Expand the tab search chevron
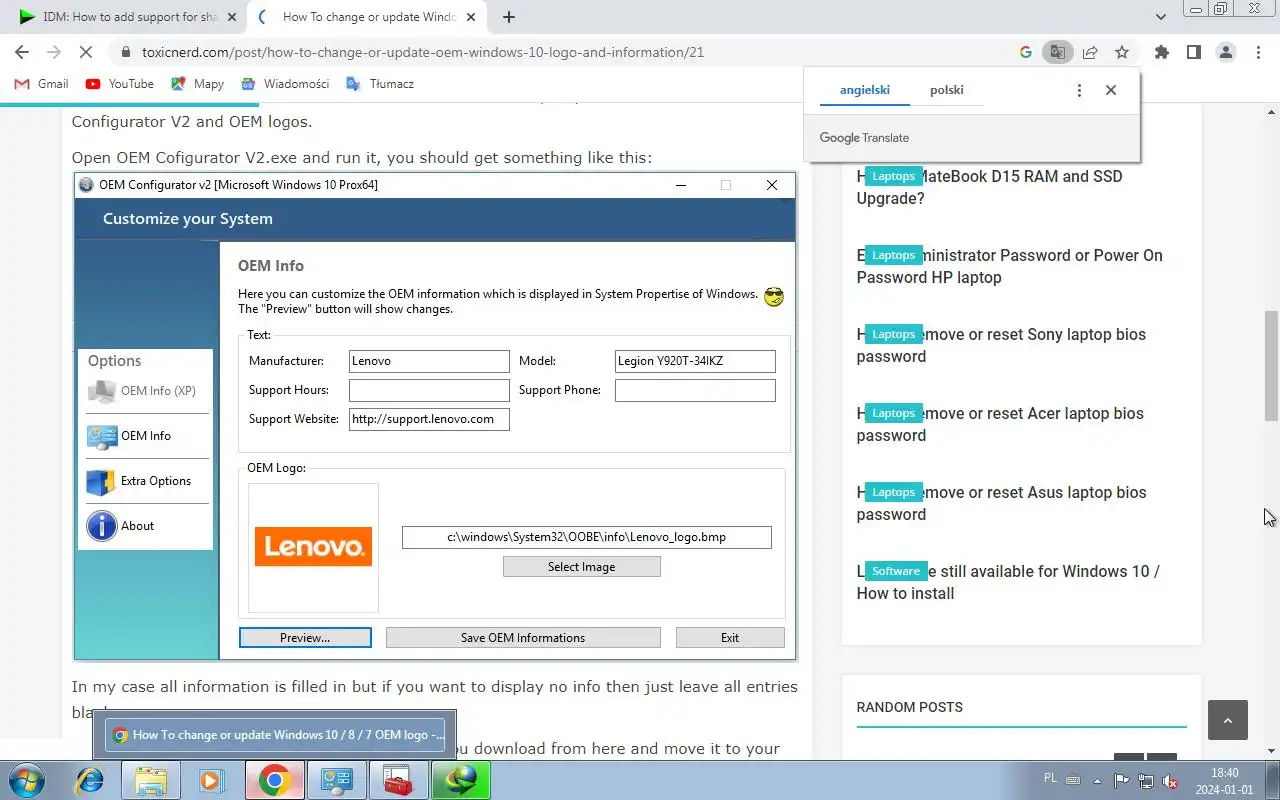 (x=1160, y=17)
